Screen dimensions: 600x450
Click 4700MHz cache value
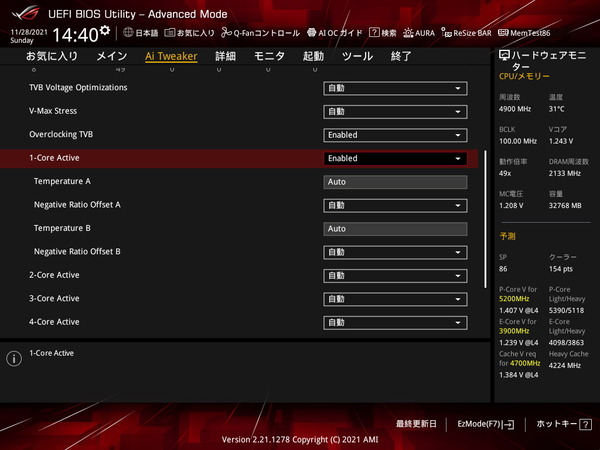pyautogui.click(x=524, y=363)
